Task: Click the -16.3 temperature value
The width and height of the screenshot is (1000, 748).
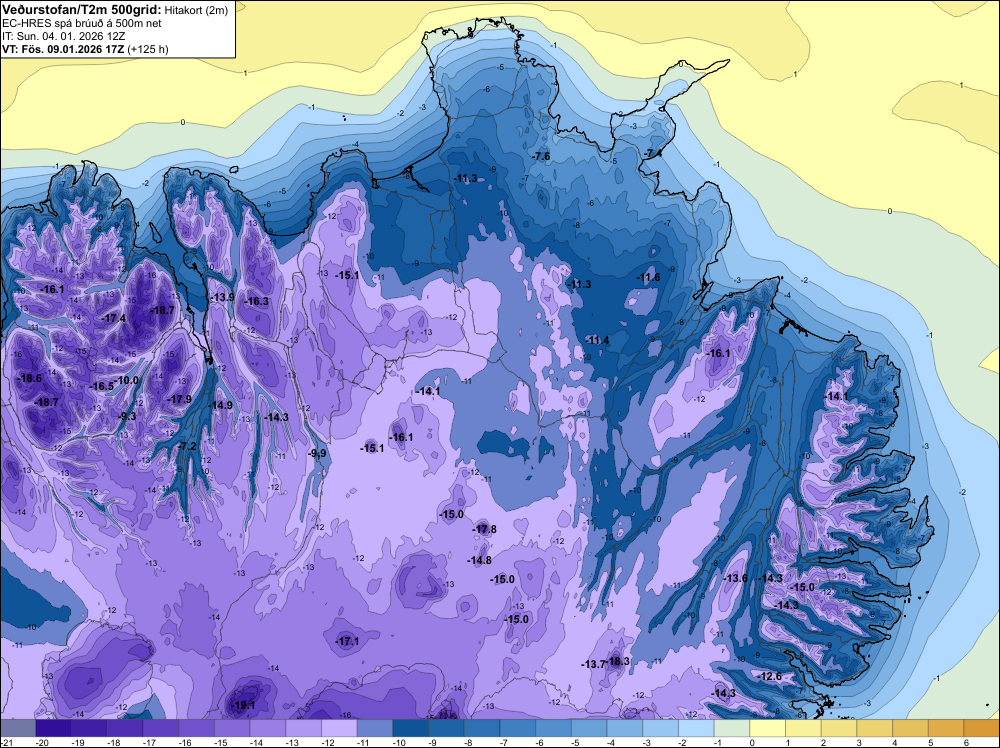Action: (x=256, y=301)
